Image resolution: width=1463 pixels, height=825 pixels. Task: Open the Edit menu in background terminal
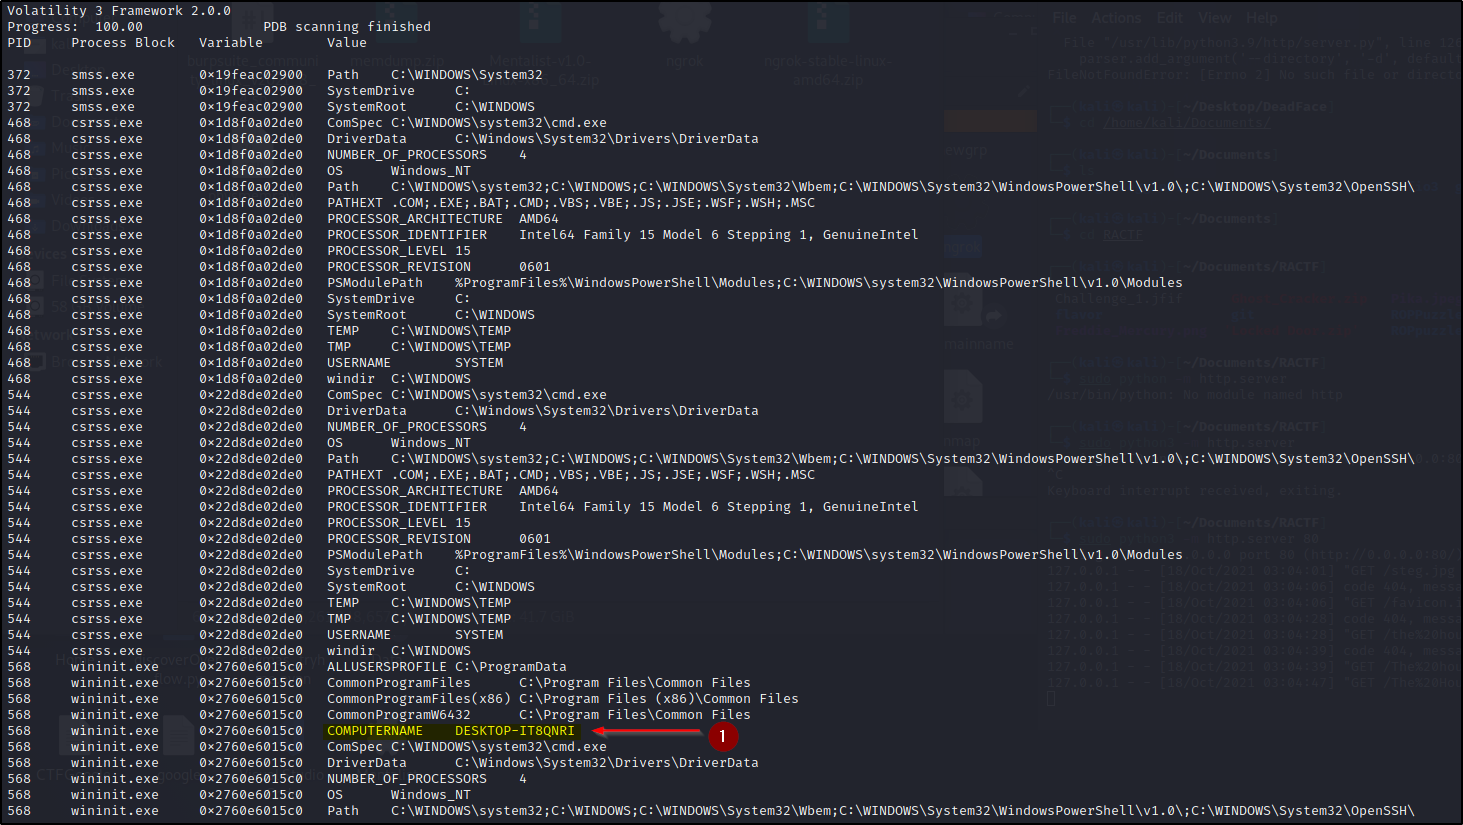tap(1169, 18)
